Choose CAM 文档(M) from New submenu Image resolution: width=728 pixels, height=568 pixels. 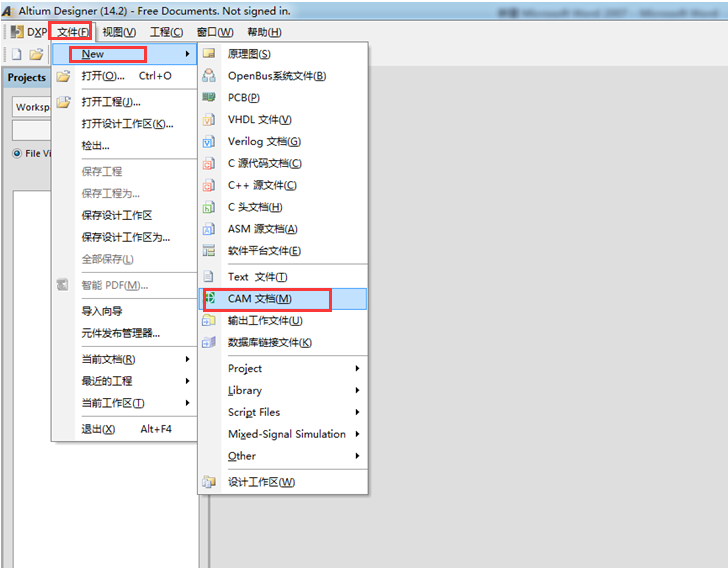pos(283,299)
